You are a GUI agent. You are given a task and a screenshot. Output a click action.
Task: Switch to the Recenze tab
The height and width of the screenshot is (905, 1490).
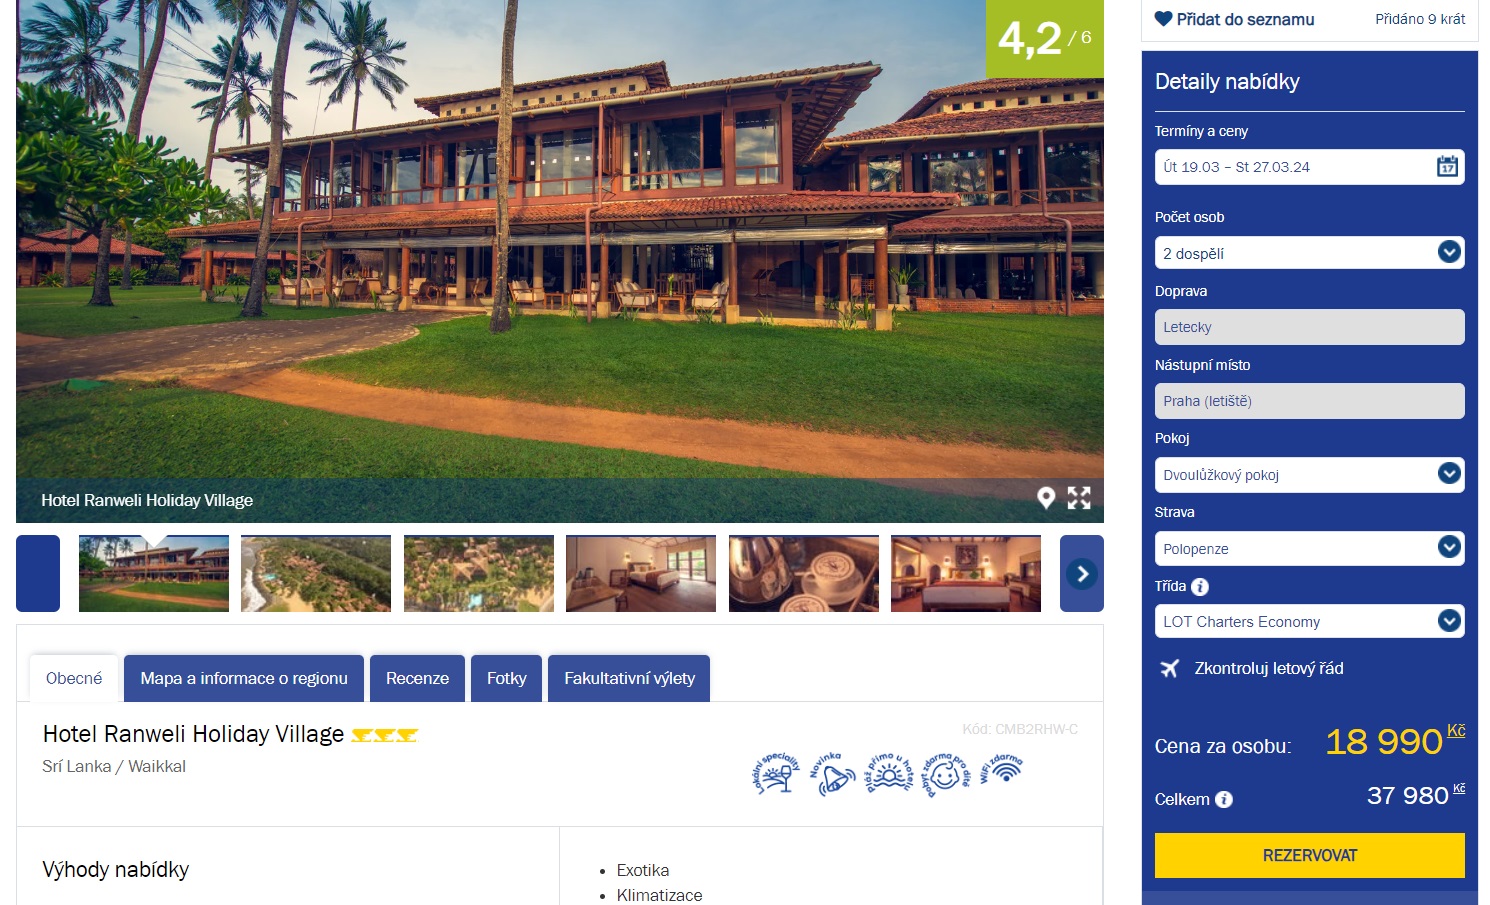(417, 678)
